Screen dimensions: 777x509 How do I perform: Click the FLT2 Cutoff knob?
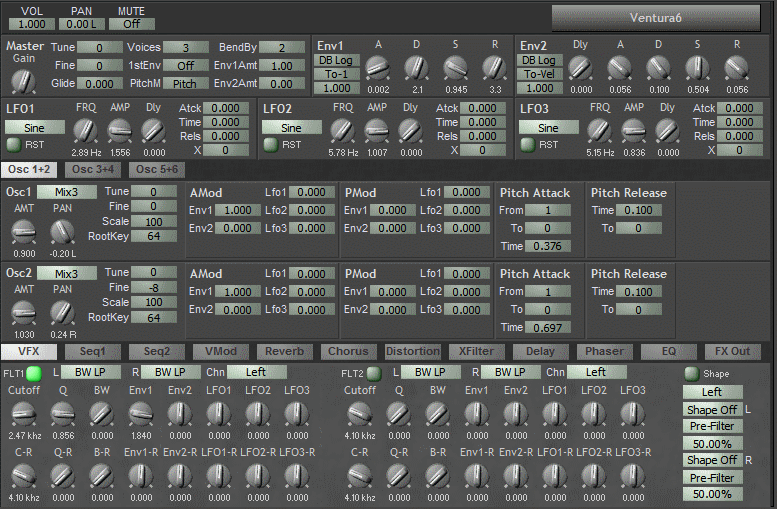tap(360, 414)
